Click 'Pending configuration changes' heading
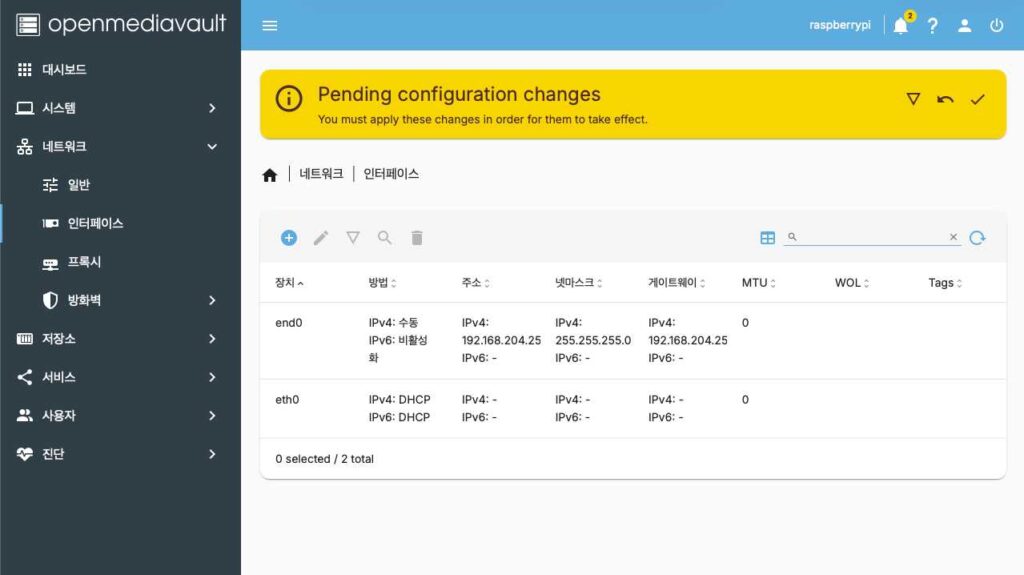This screenshot has width=1024, height=575. 459,94
